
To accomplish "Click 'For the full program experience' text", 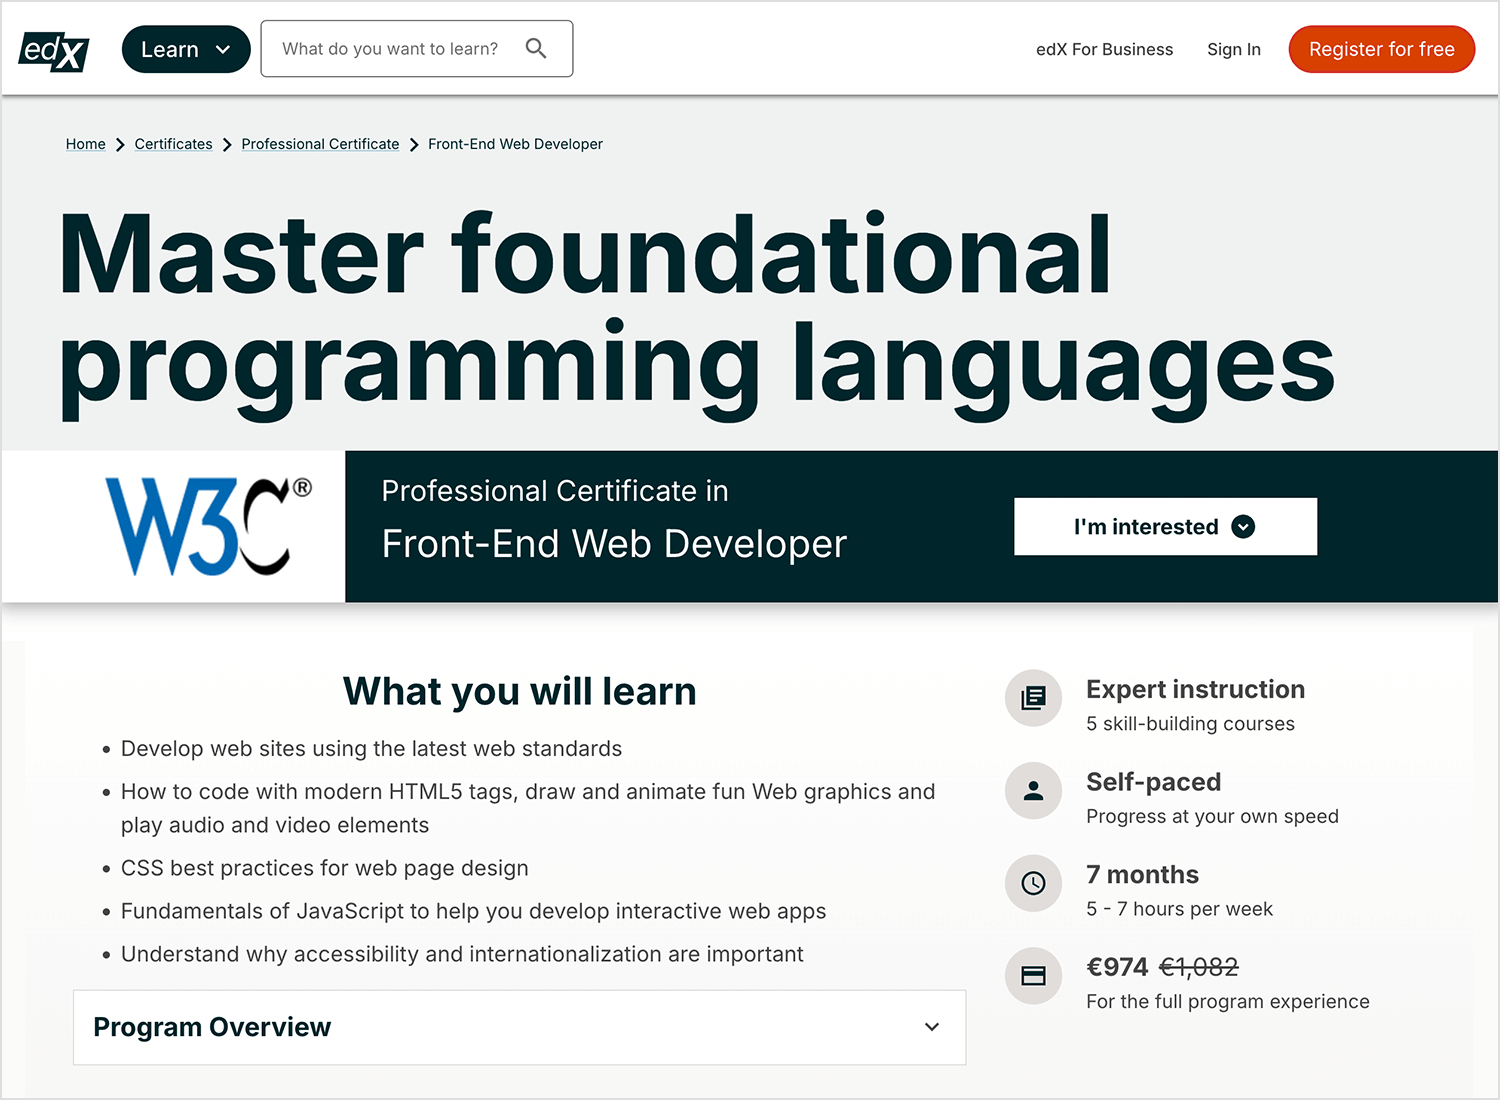I will pyautogui.click(x=1228, y=1002).
